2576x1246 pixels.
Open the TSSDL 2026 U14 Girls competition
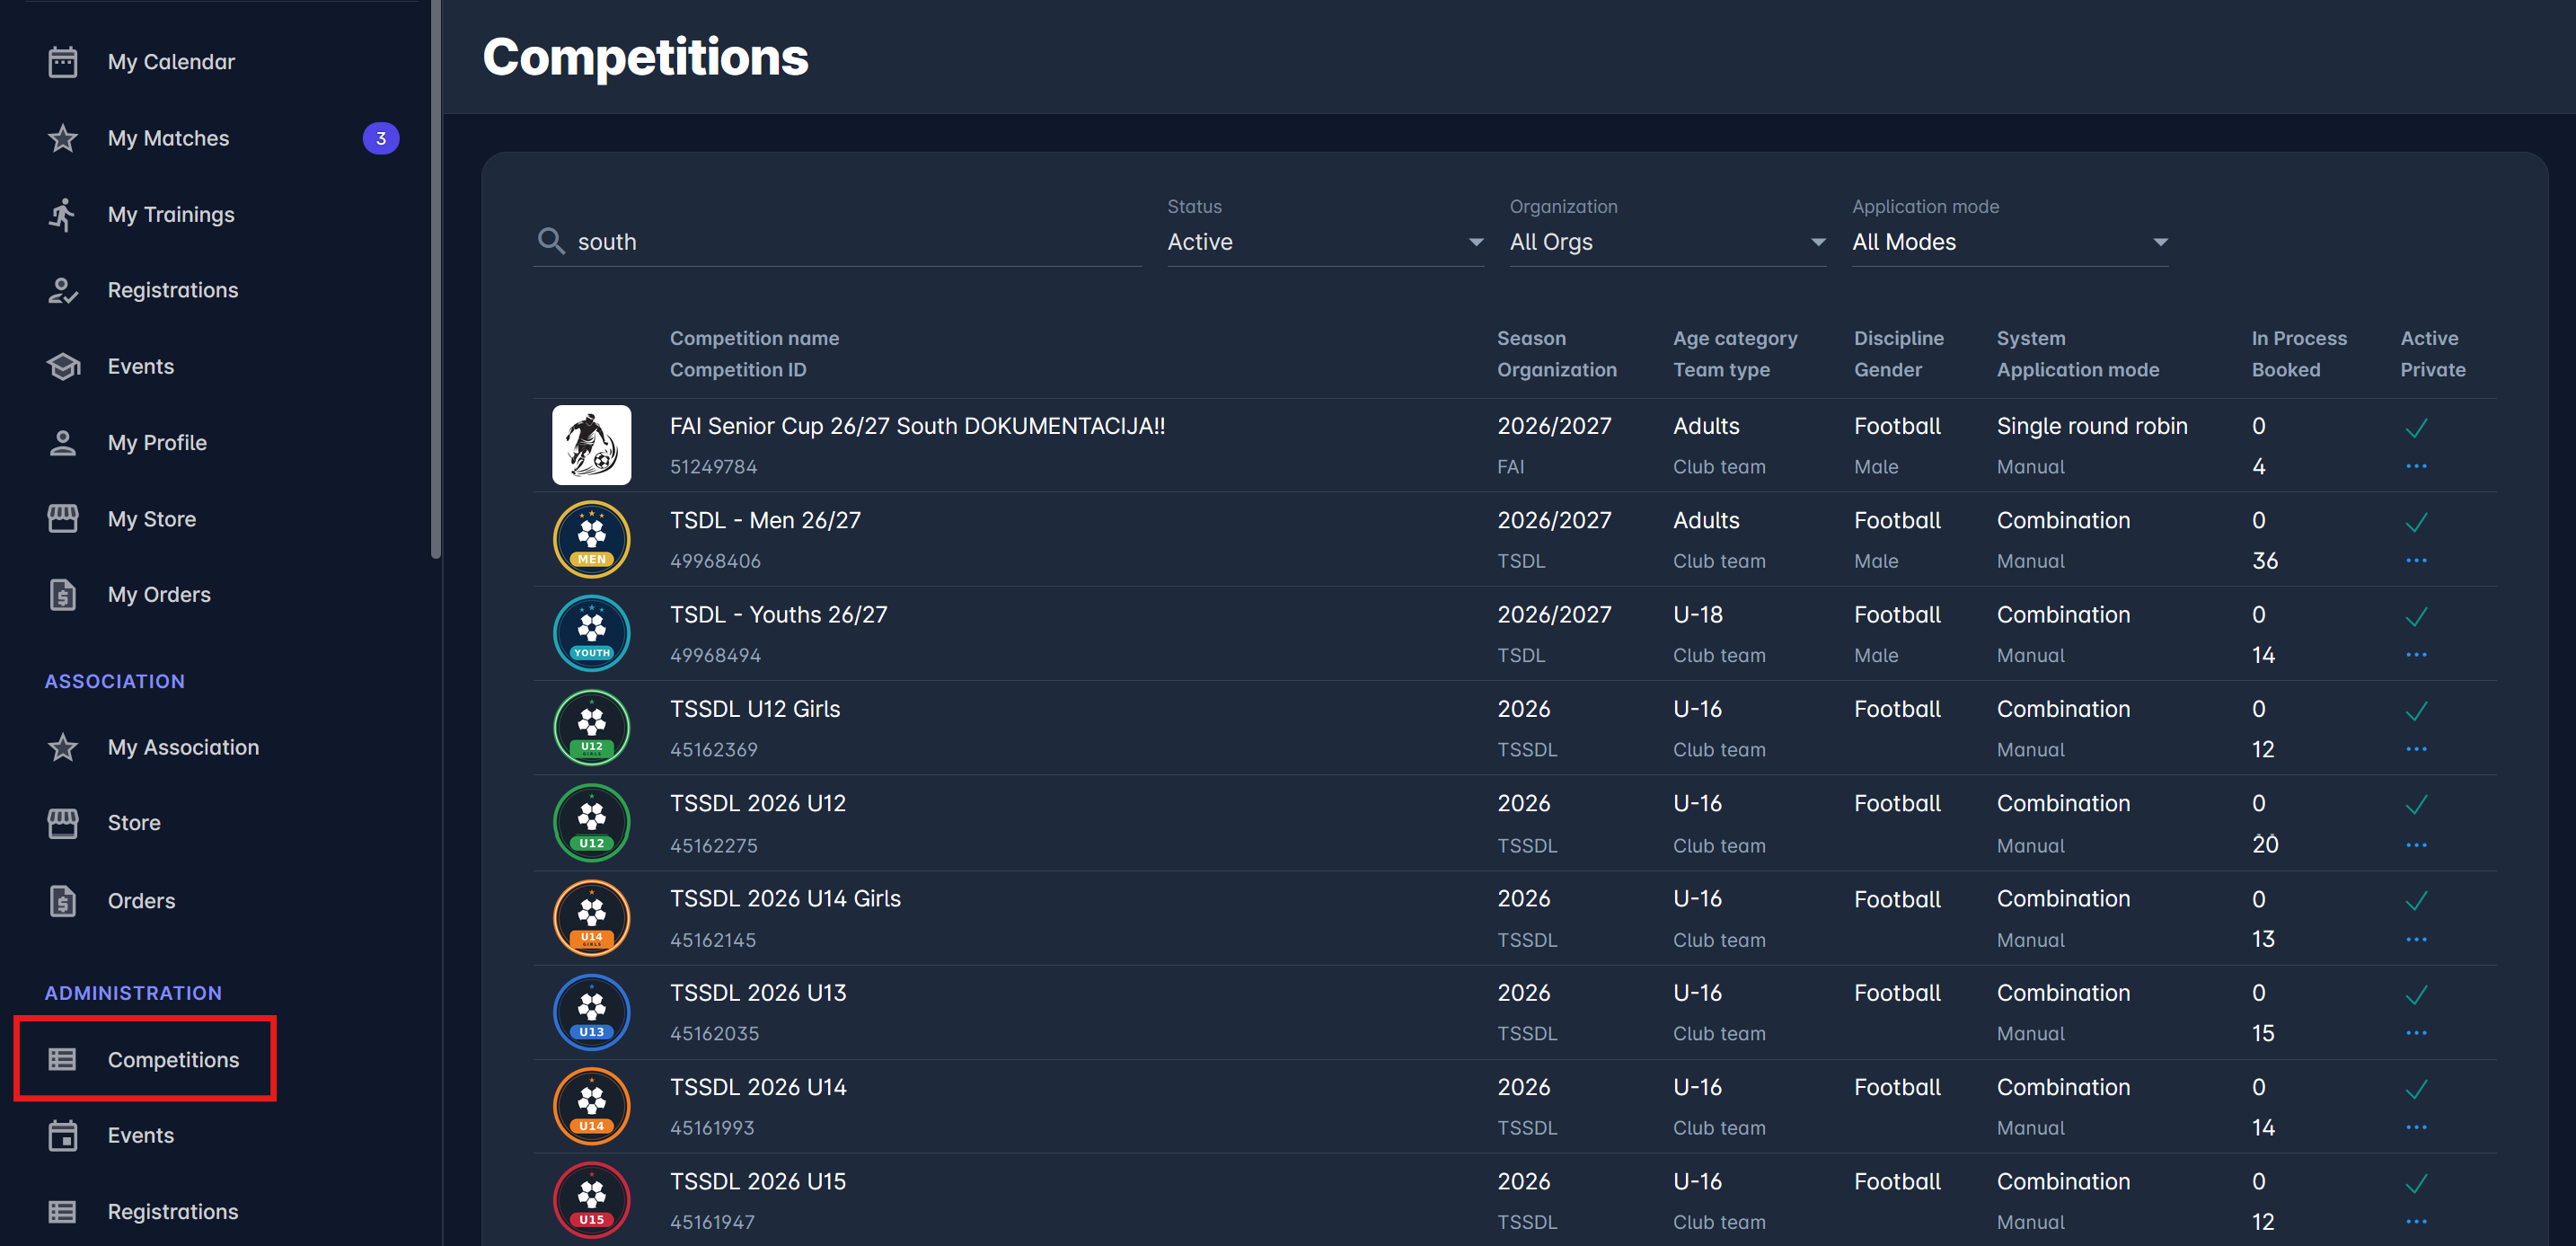pyautogui.click(x=785, y=898)
